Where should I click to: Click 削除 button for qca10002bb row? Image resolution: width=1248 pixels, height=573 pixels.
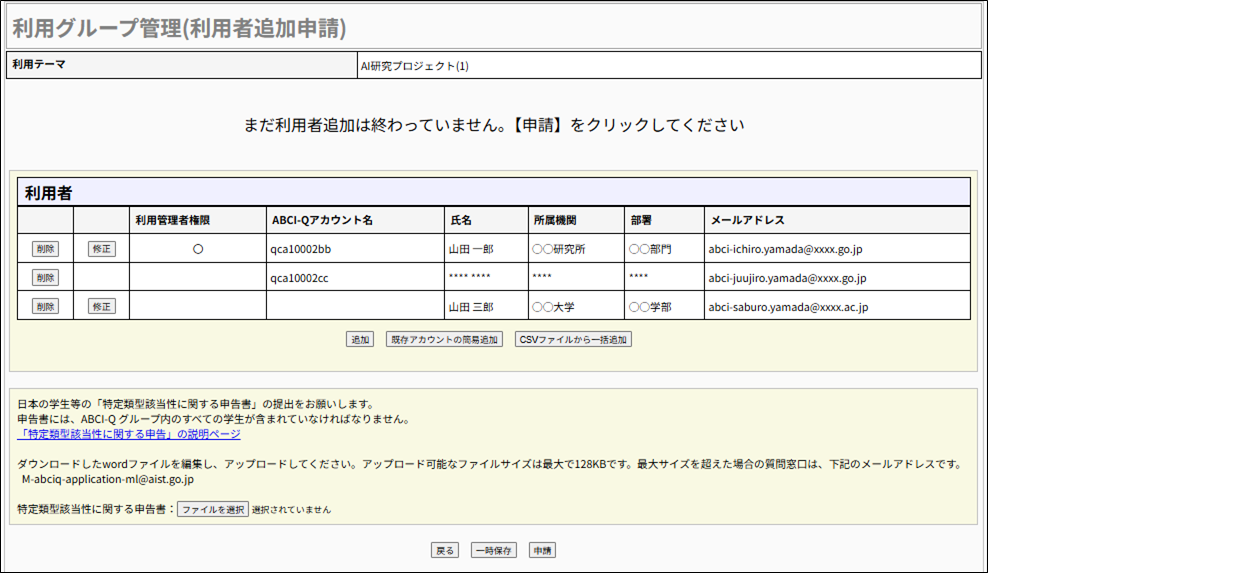click(45, 249)
